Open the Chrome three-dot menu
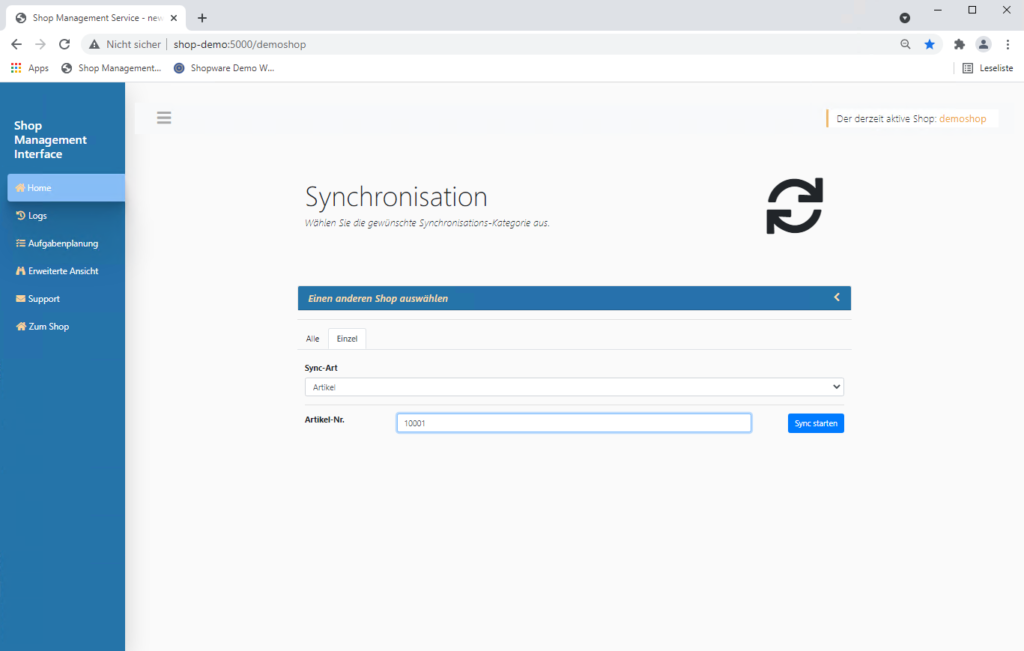The height and width of the screenshot is (651, 1024). tap(1008, 44)
